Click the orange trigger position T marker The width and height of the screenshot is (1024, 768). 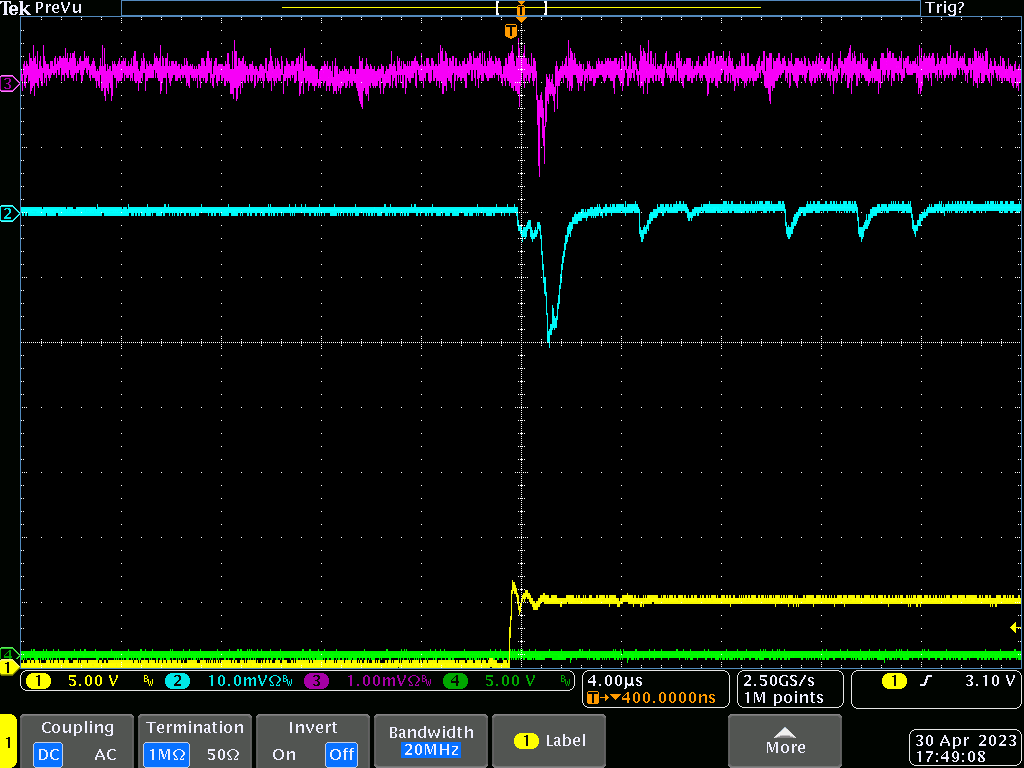(x=511, y=32)
